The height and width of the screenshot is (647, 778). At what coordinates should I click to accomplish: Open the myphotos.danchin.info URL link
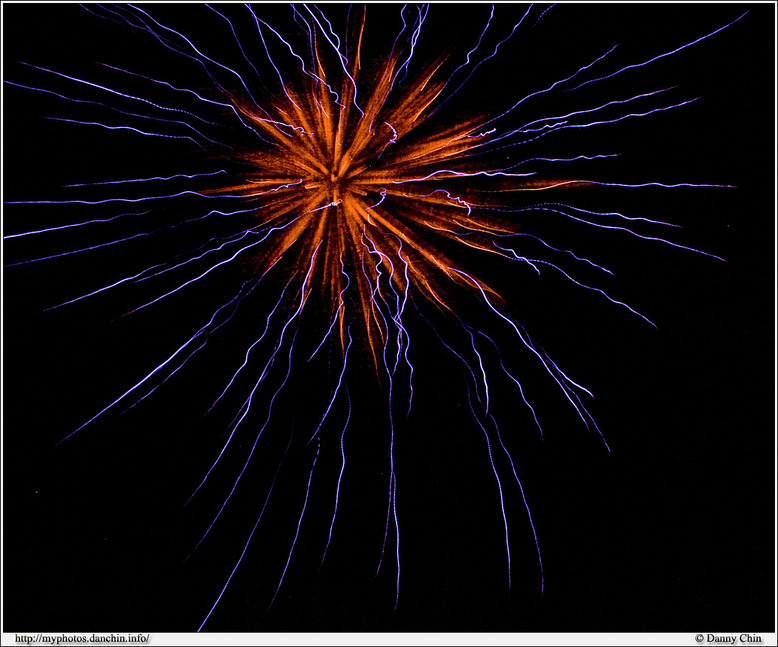82,638
